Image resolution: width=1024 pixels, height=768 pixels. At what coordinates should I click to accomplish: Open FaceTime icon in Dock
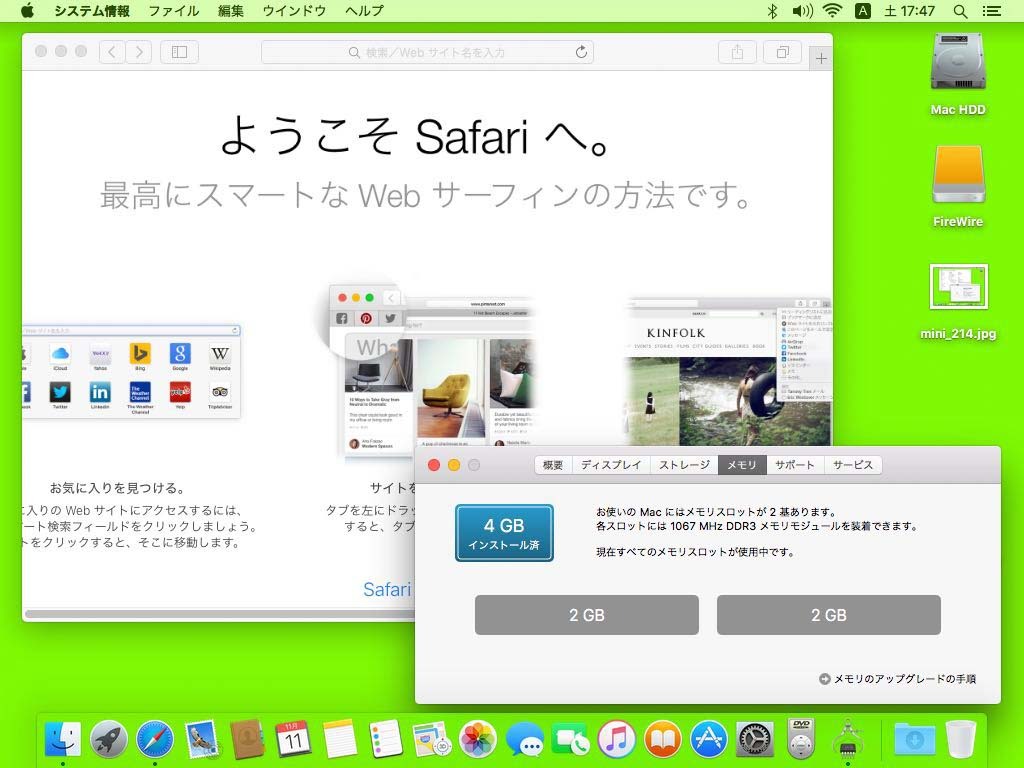[570, 739]
